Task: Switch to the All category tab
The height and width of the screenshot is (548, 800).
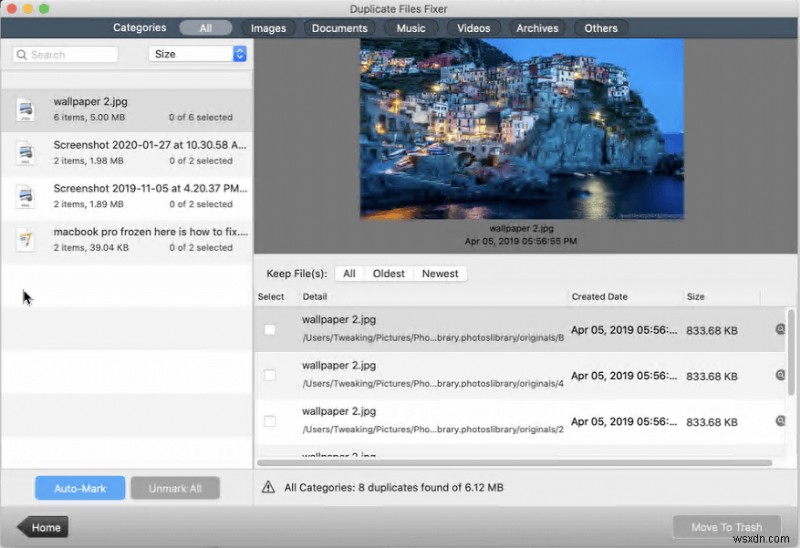Action: [206, 28]
